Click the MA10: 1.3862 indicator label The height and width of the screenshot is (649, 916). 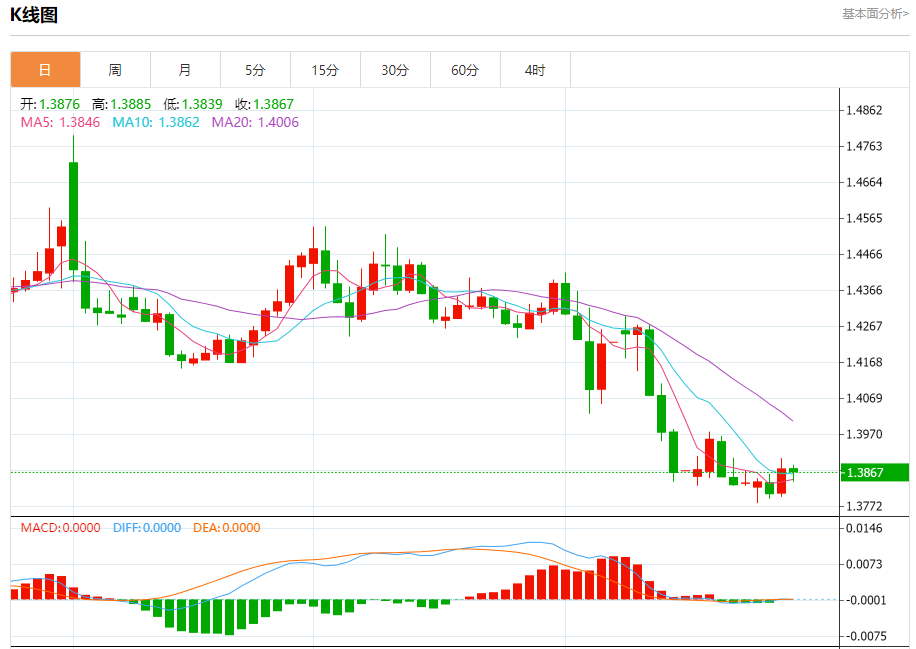156,122
